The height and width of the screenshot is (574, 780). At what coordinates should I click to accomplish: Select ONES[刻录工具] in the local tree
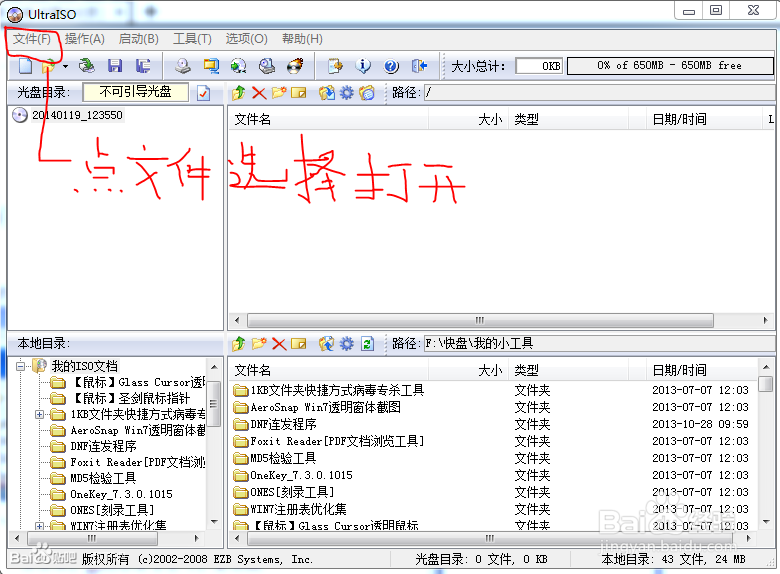point(112,510)
